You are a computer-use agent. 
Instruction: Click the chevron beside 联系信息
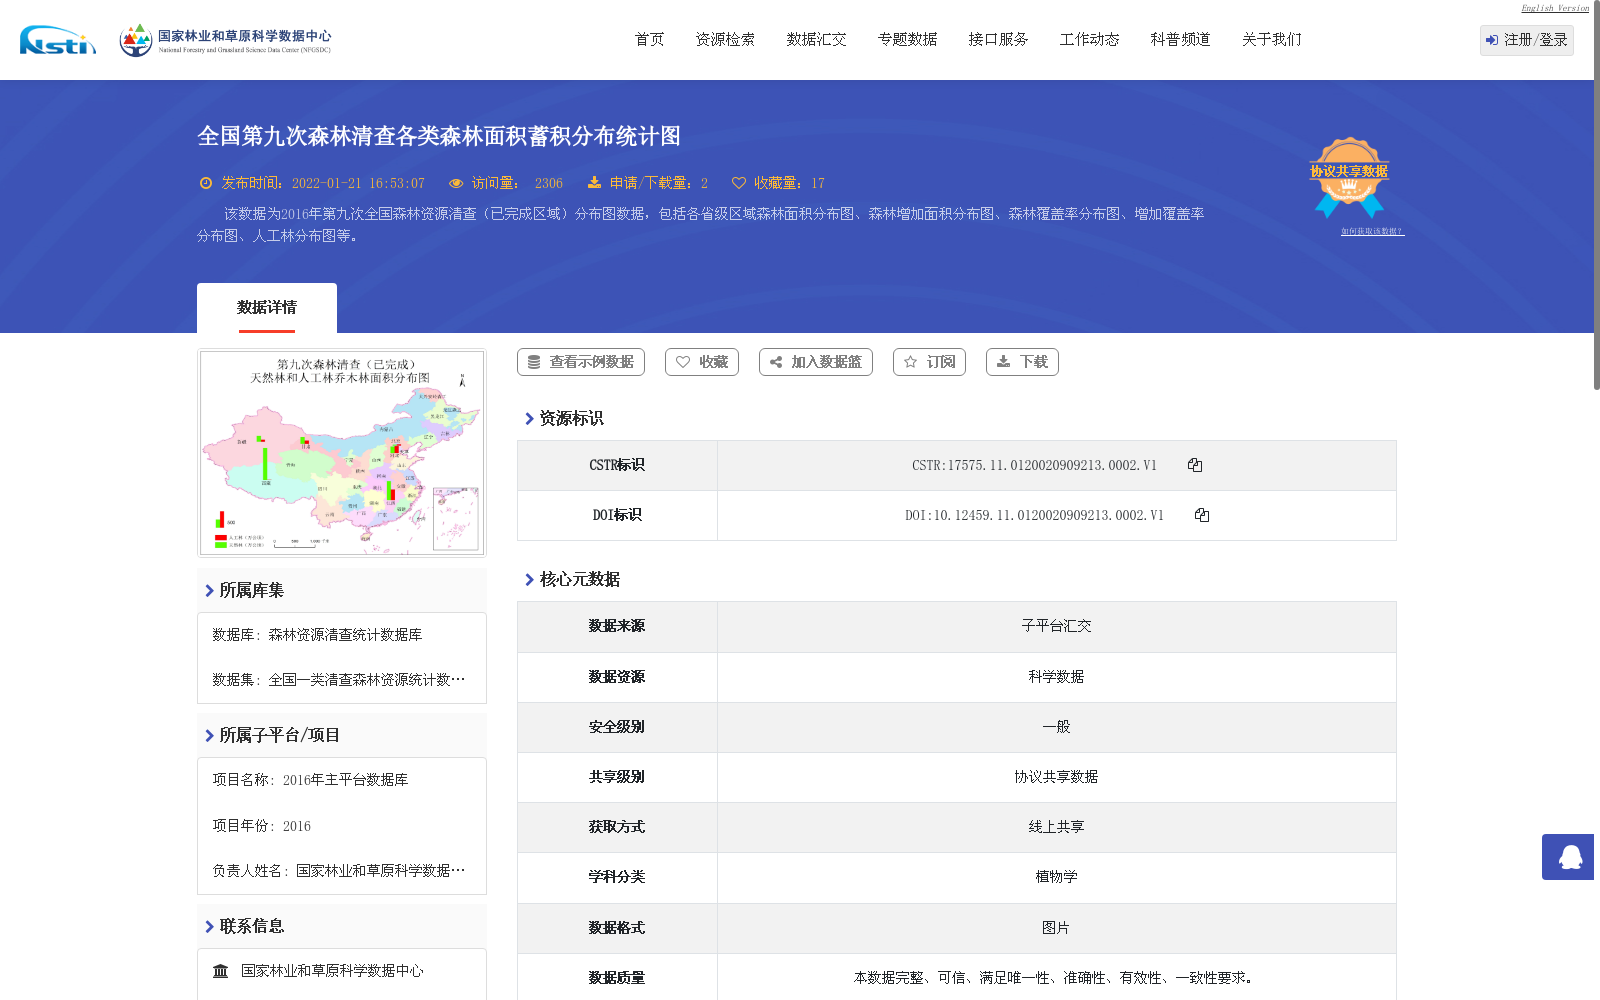(209, 927)
